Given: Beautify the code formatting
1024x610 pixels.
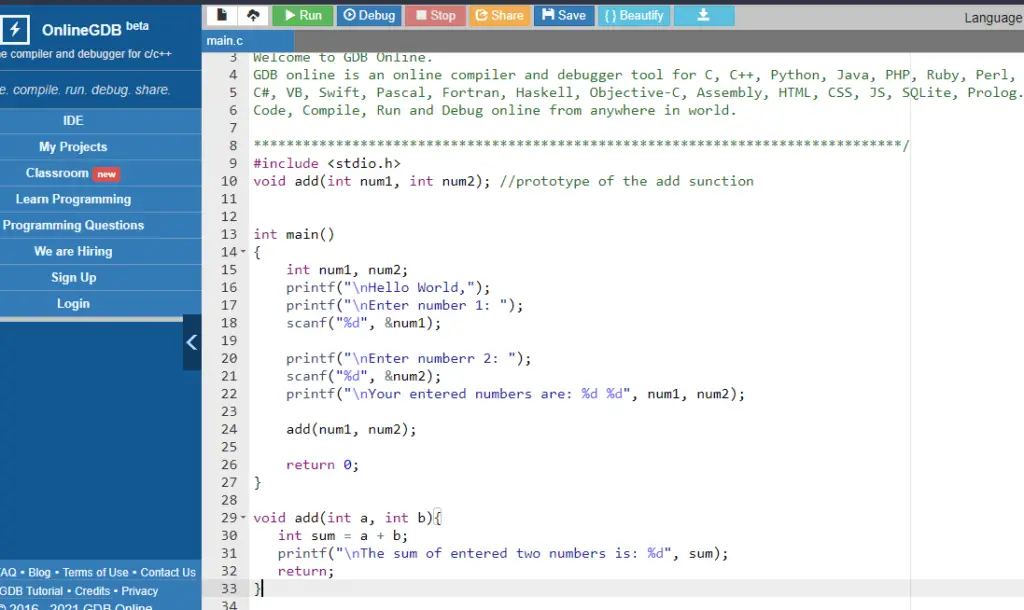Looking at the screenshot, I should click(x=633, y=15).
